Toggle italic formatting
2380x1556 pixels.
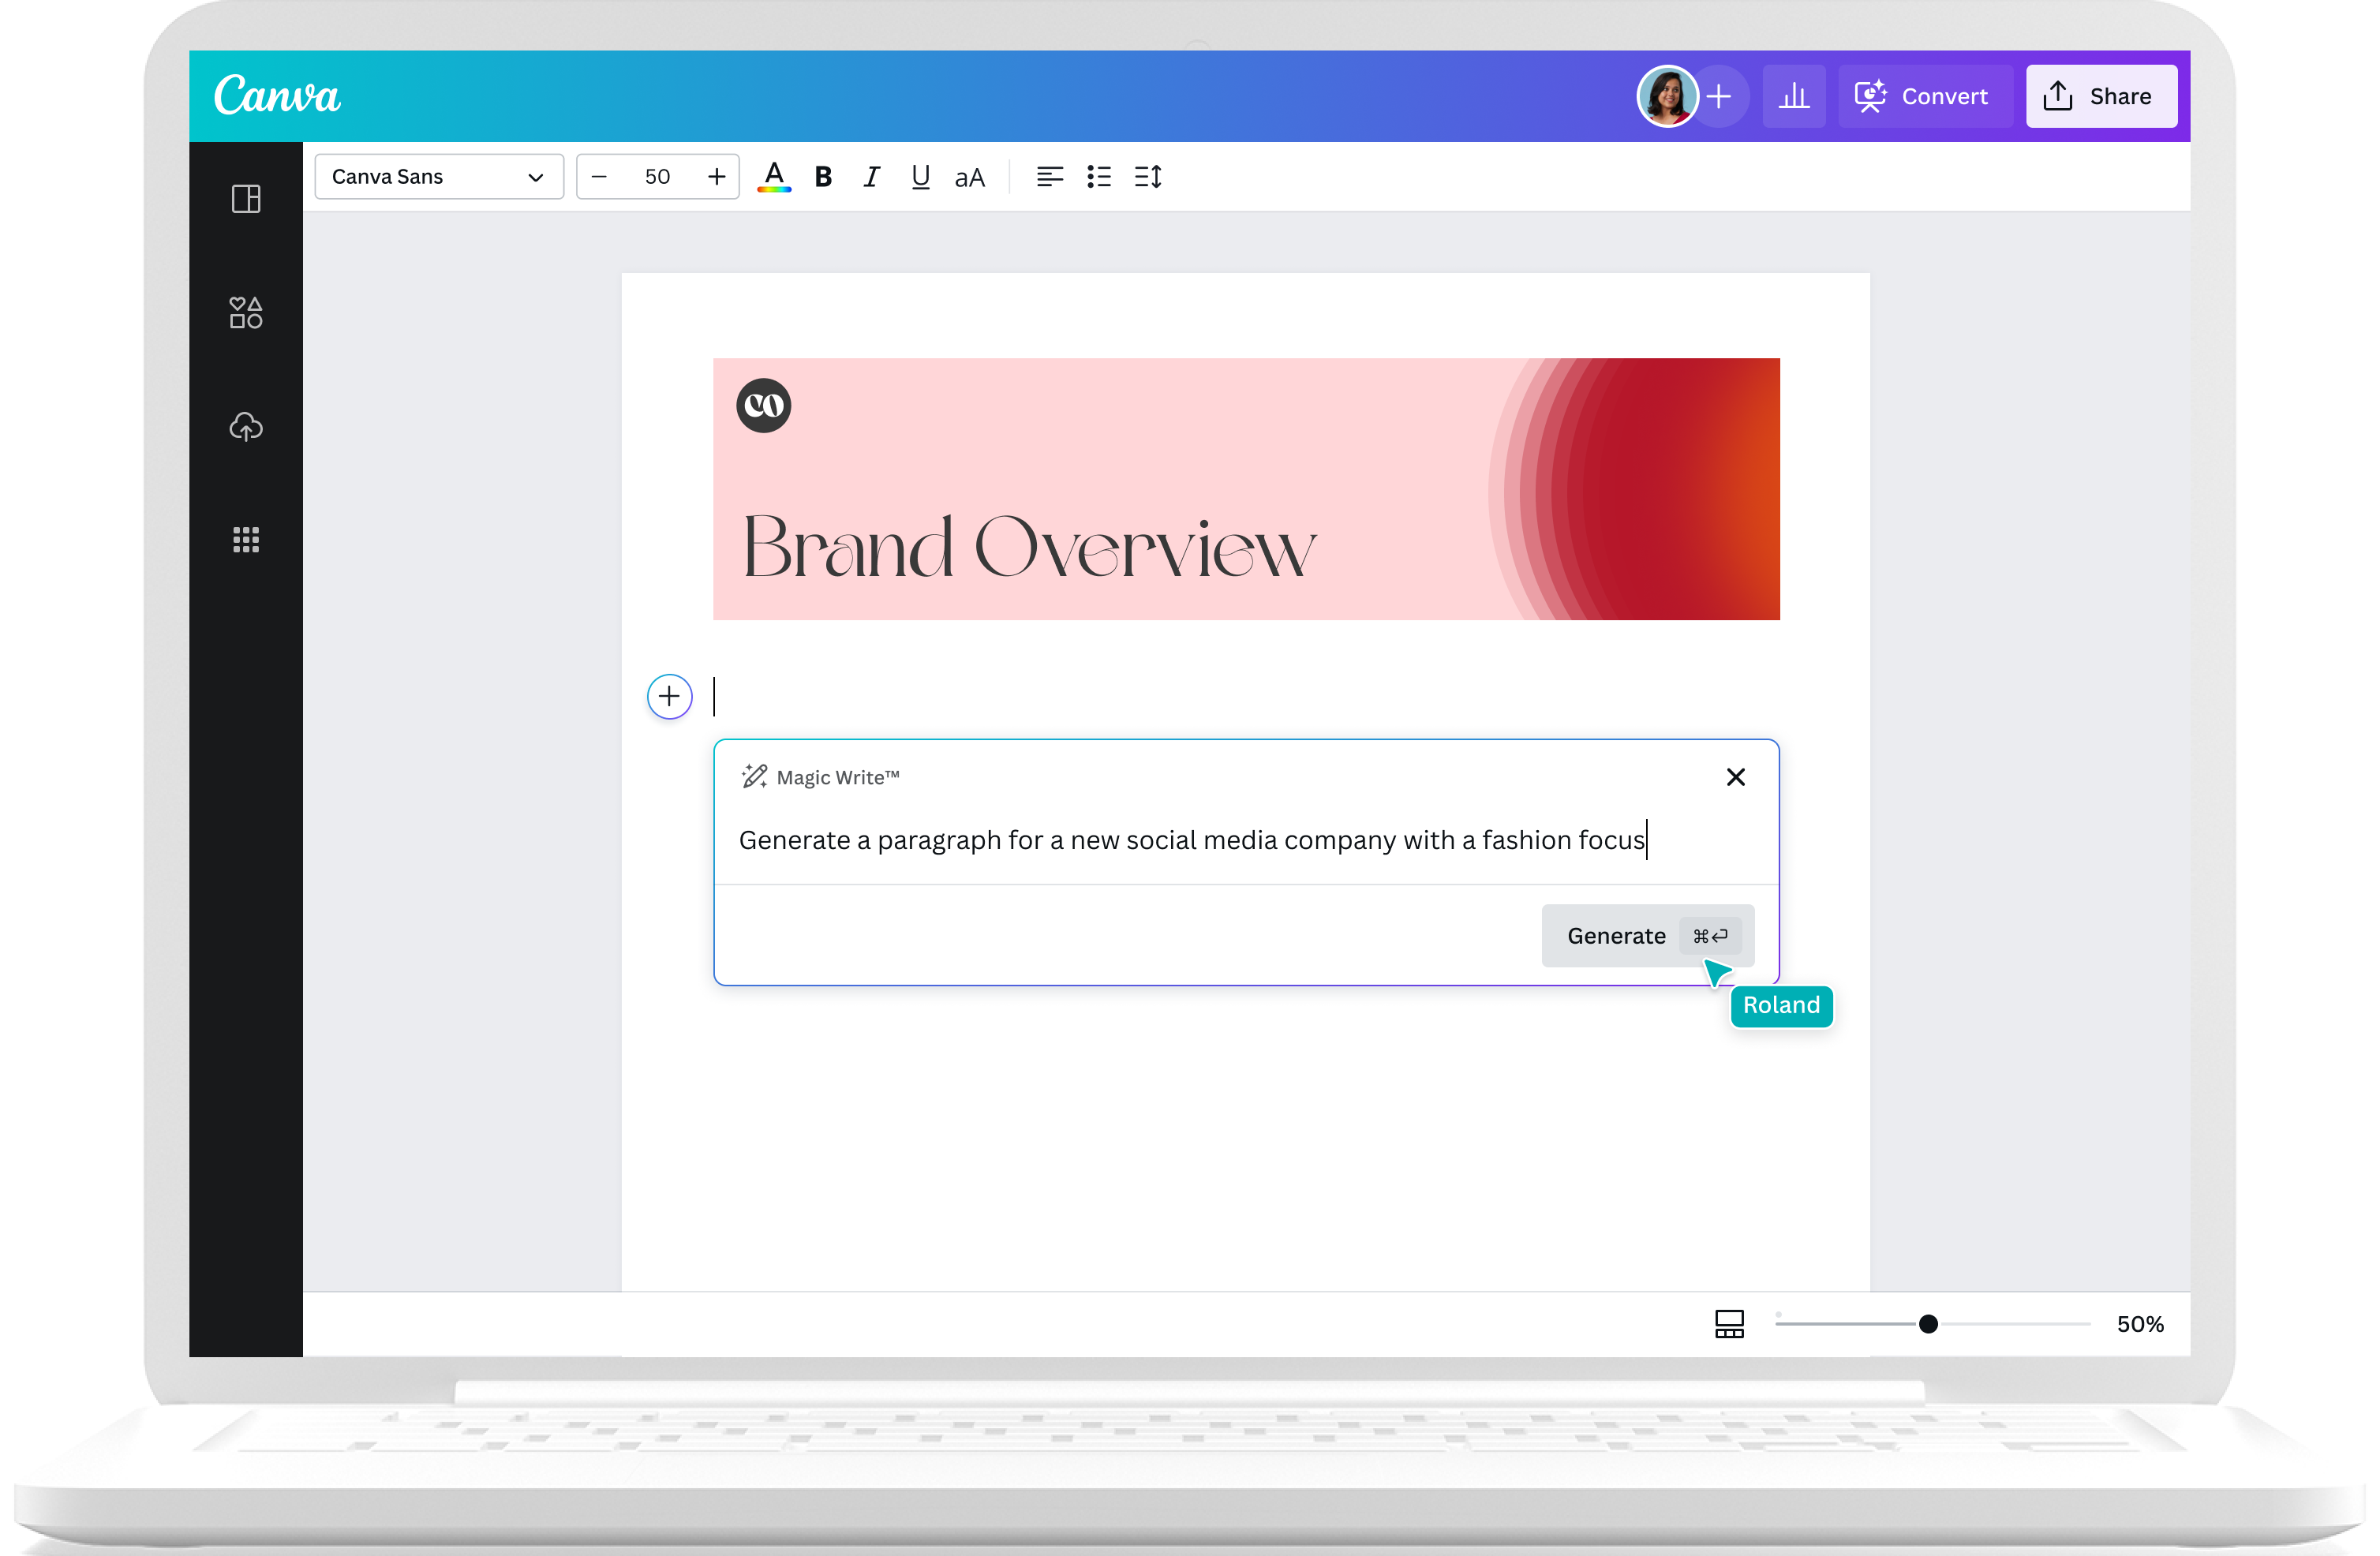pos(872,177)
